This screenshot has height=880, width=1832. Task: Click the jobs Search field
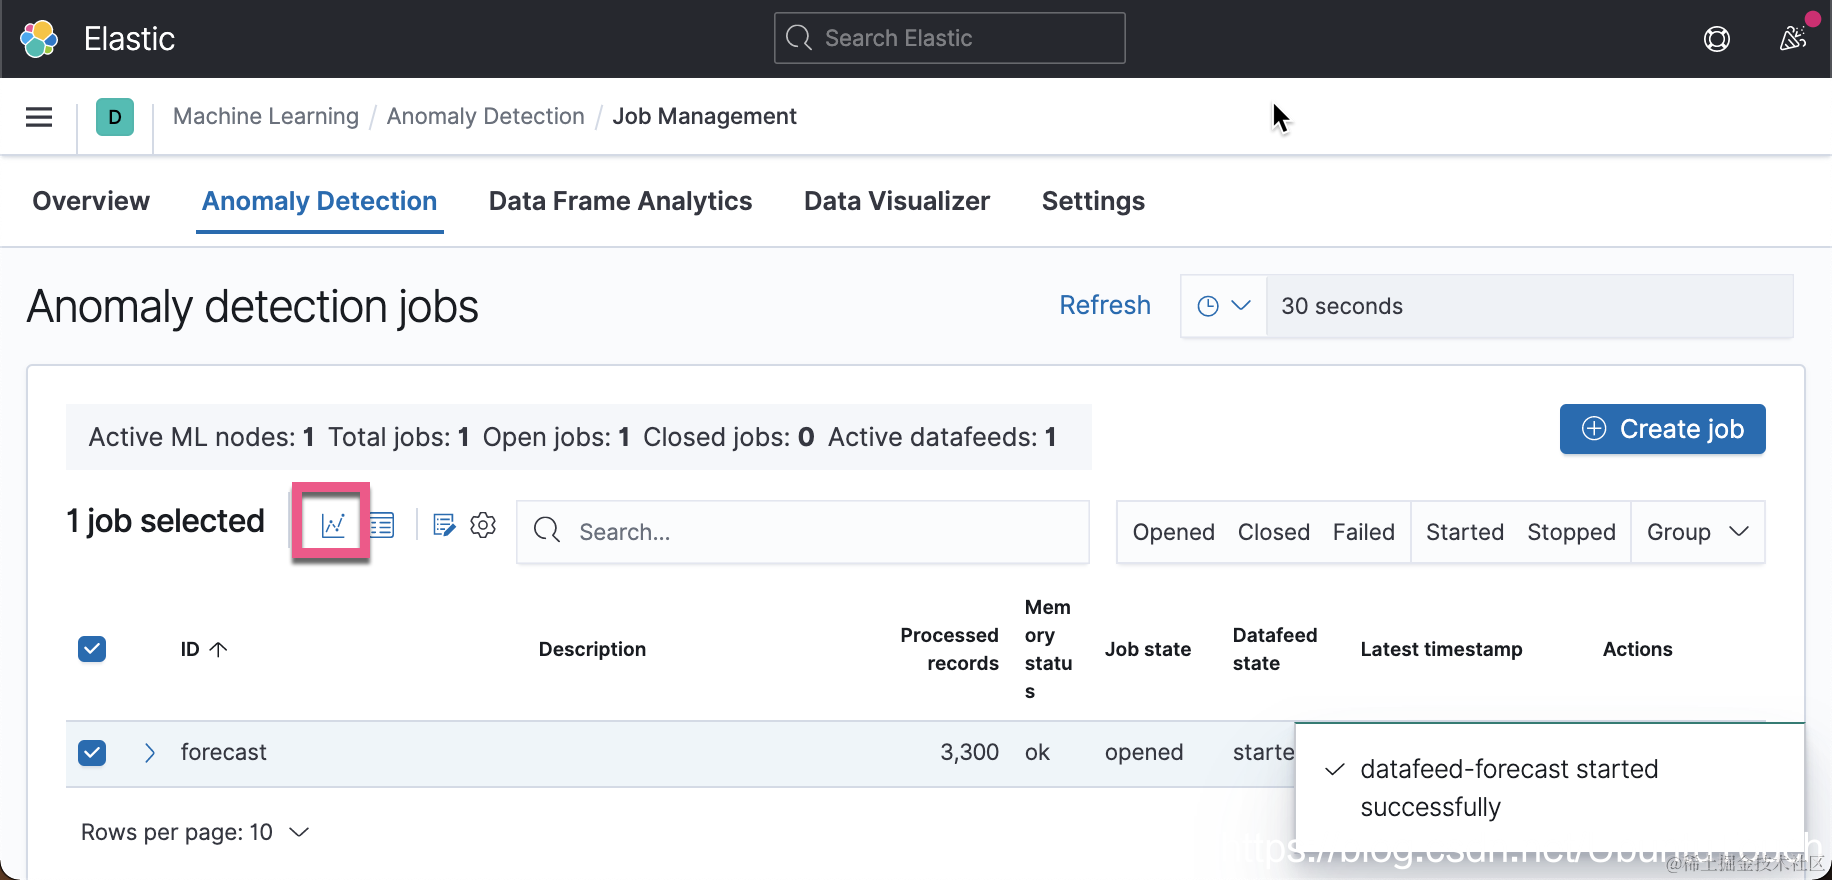click(x=820, y=532)
